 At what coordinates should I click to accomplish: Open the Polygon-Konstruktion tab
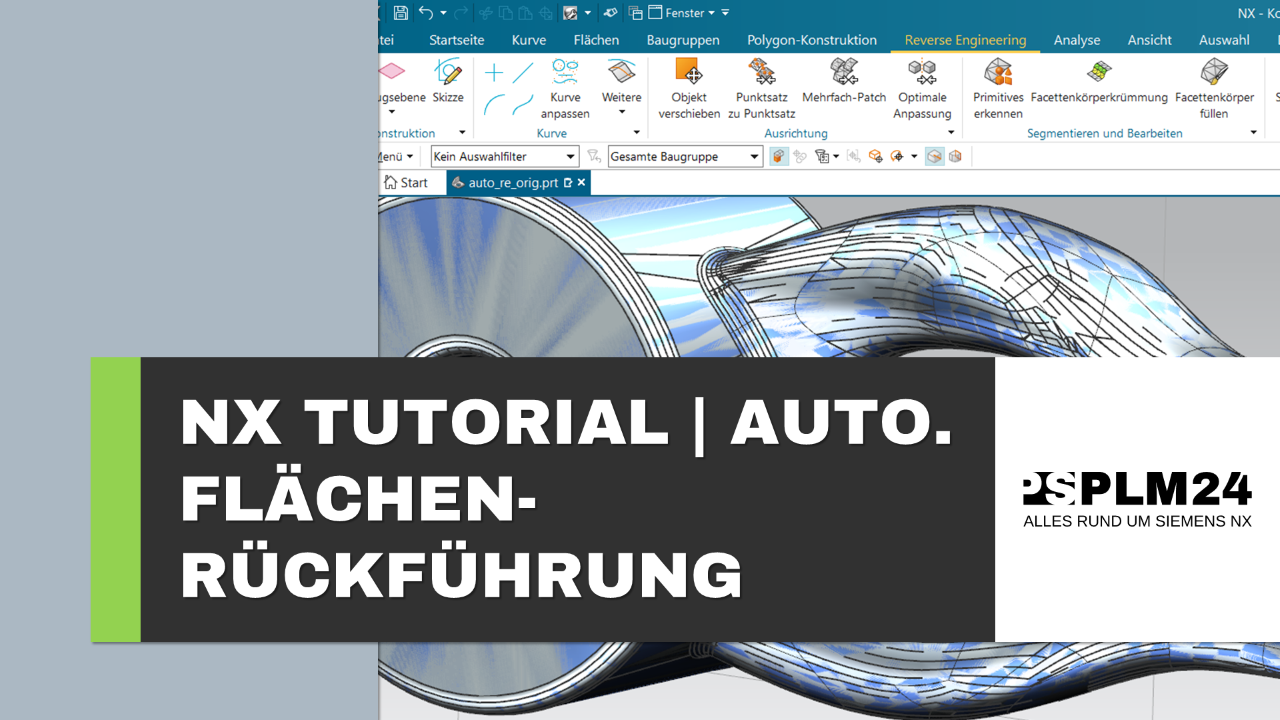[x=812, y=40]
